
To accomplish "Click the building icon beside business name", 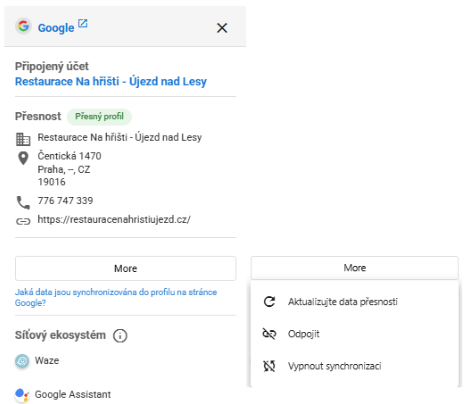I will (x=23, y=139).
